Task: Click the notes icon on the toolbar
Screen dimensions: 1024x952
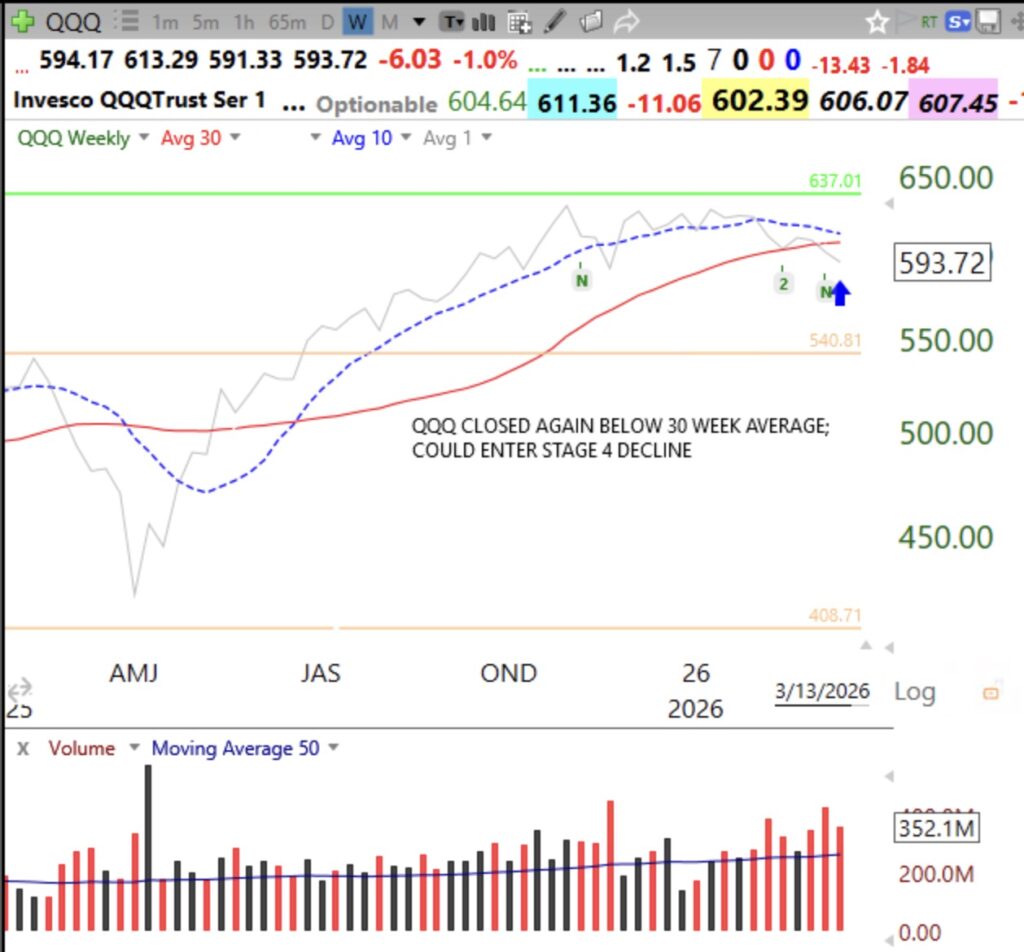Action: (x=590, y=20)
